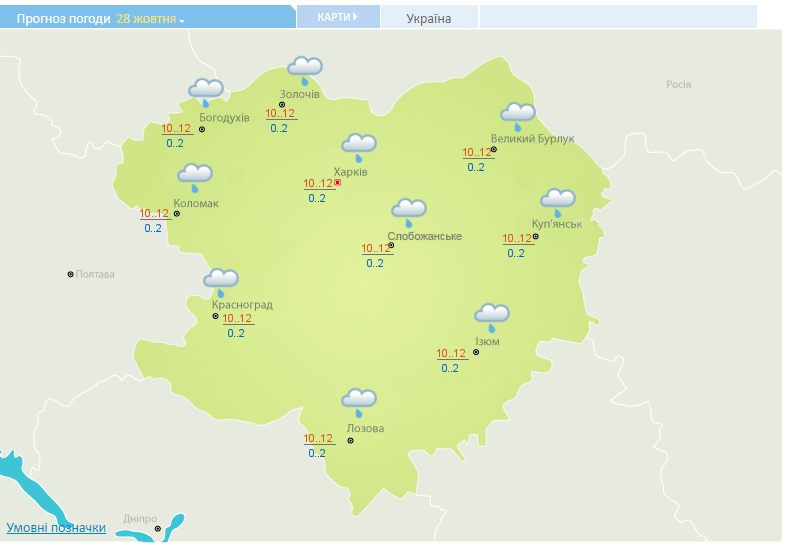This screenshot has width=788, height=547.
Task: Click the Золочів city label
Action: [x=300, y=94]
